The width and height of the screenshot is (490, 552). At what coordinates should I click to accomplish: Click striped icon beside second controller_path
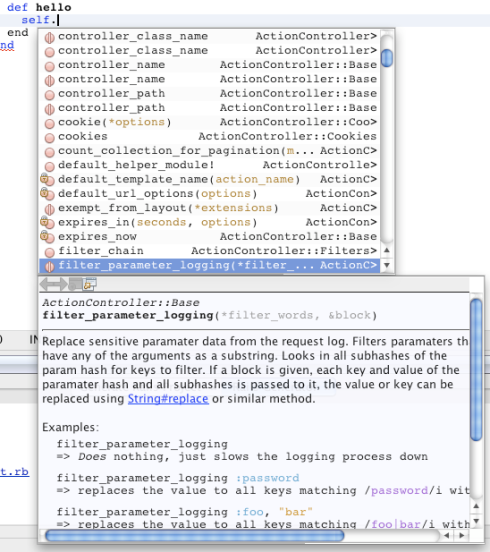point(50,109)
